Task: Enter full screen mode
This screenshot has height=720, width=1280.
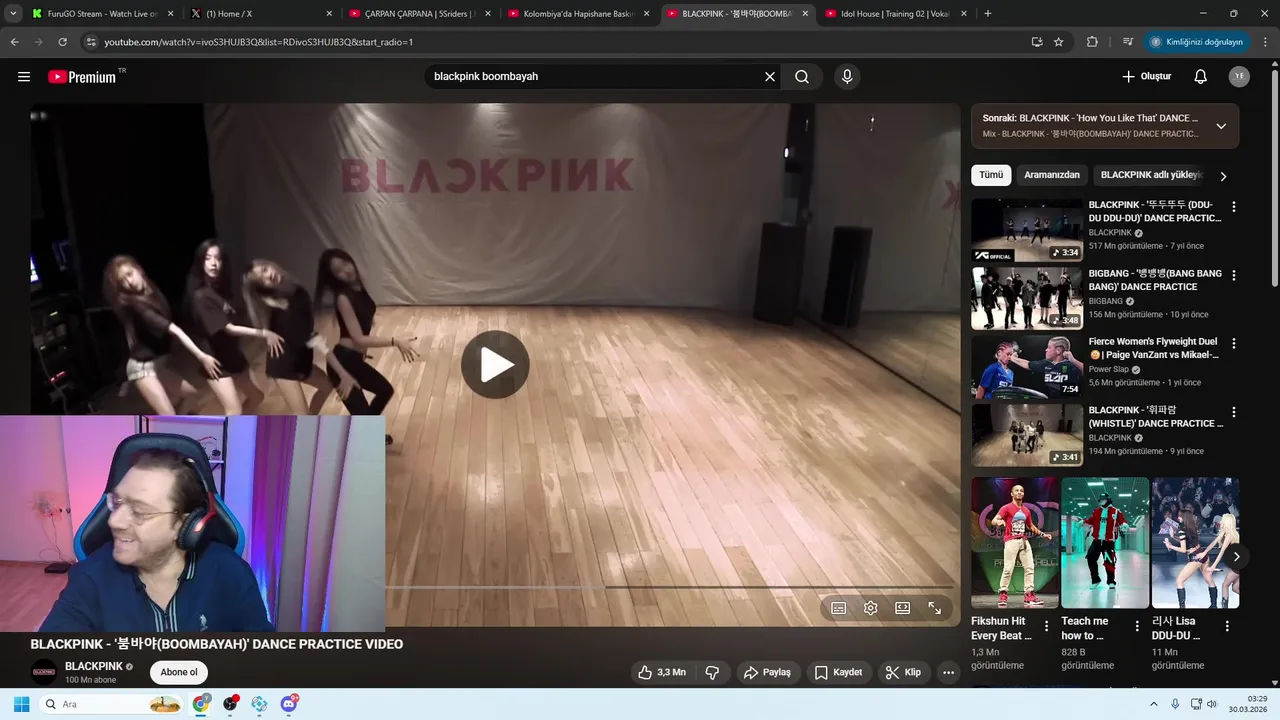Action: click(x=935, y=608)
